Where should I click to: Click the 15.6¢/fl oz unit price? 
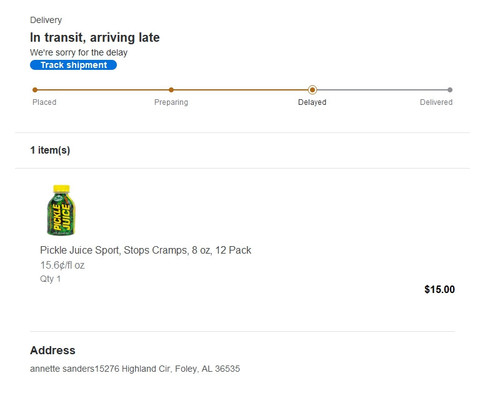click(62, 265)
